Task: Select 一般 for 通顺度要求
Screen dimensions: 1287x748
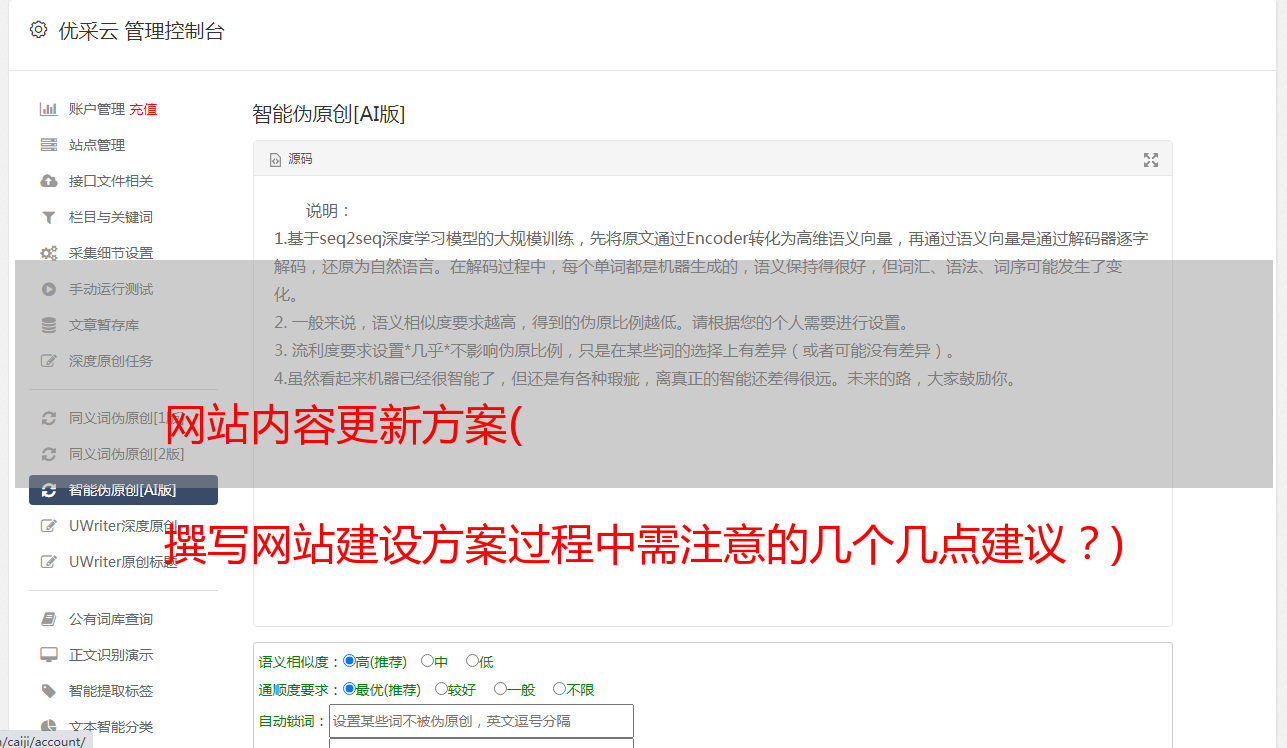Action: 500,689
